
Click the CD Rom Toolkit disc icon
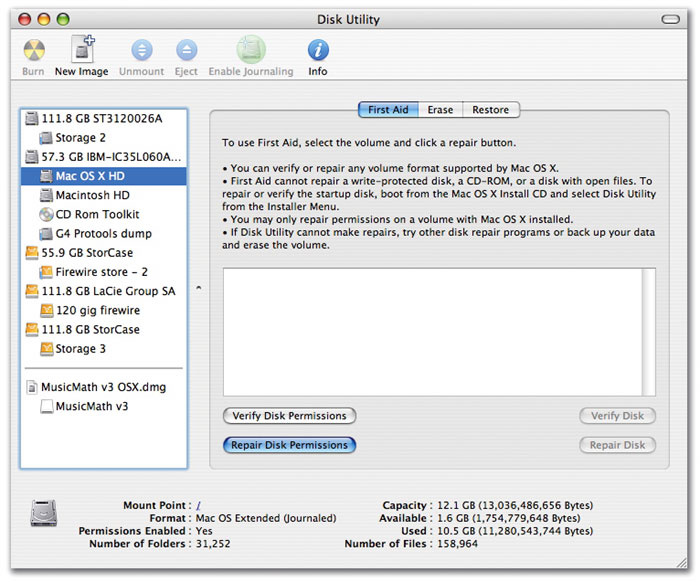46,215
